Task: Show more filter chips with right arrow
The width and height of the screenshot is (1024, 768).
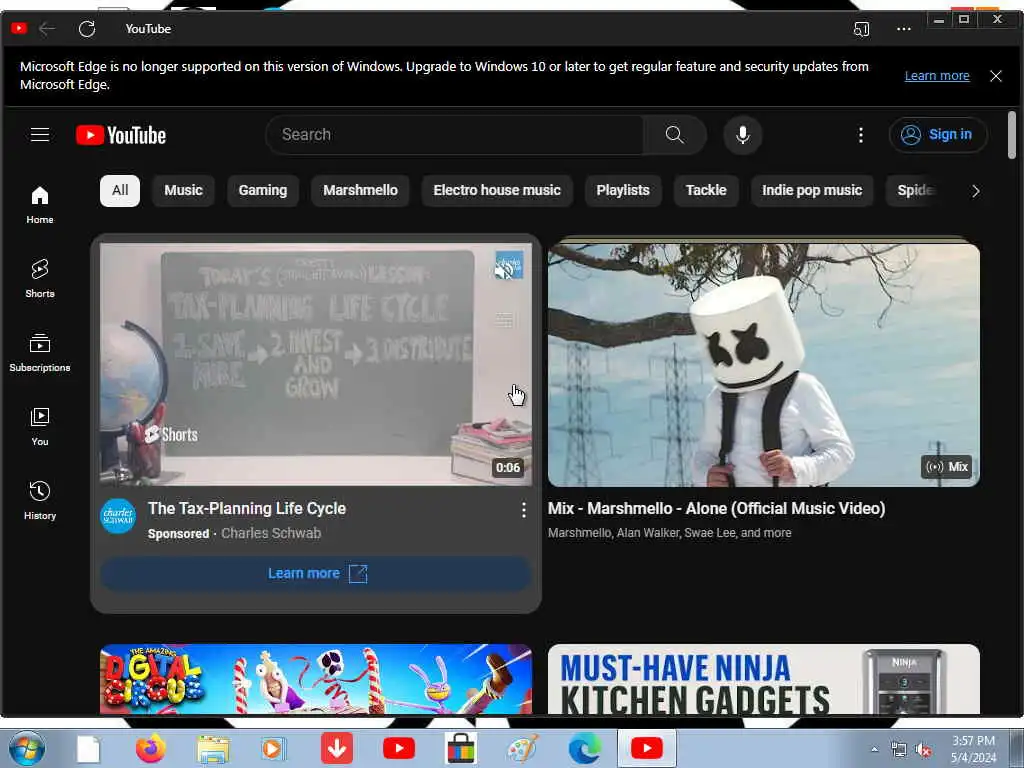Action: point(975,191)
